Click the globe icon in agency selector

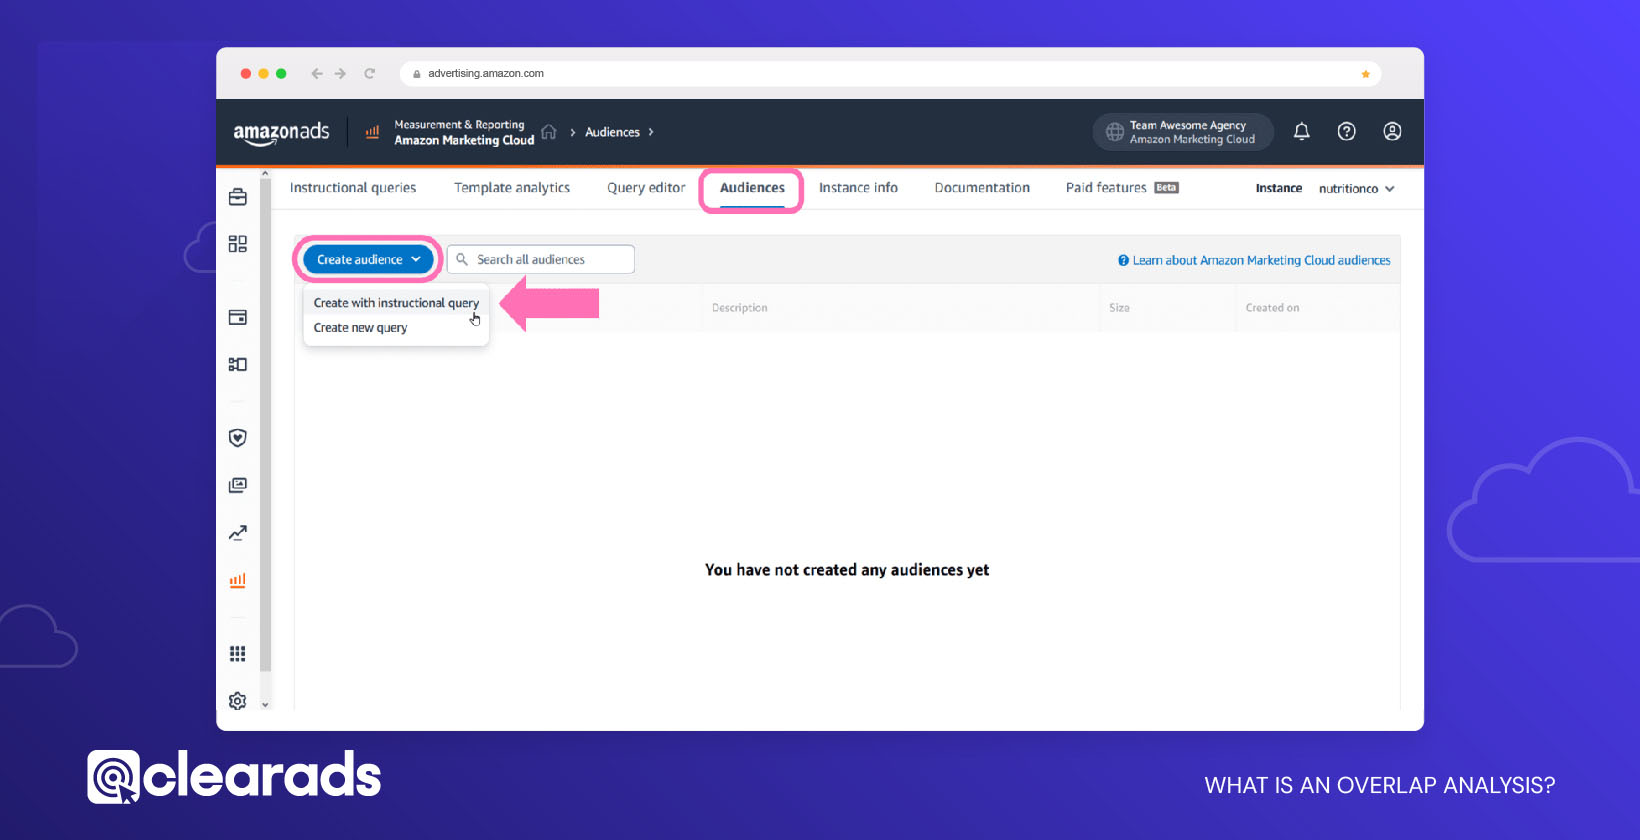(x=1114, y=132)
